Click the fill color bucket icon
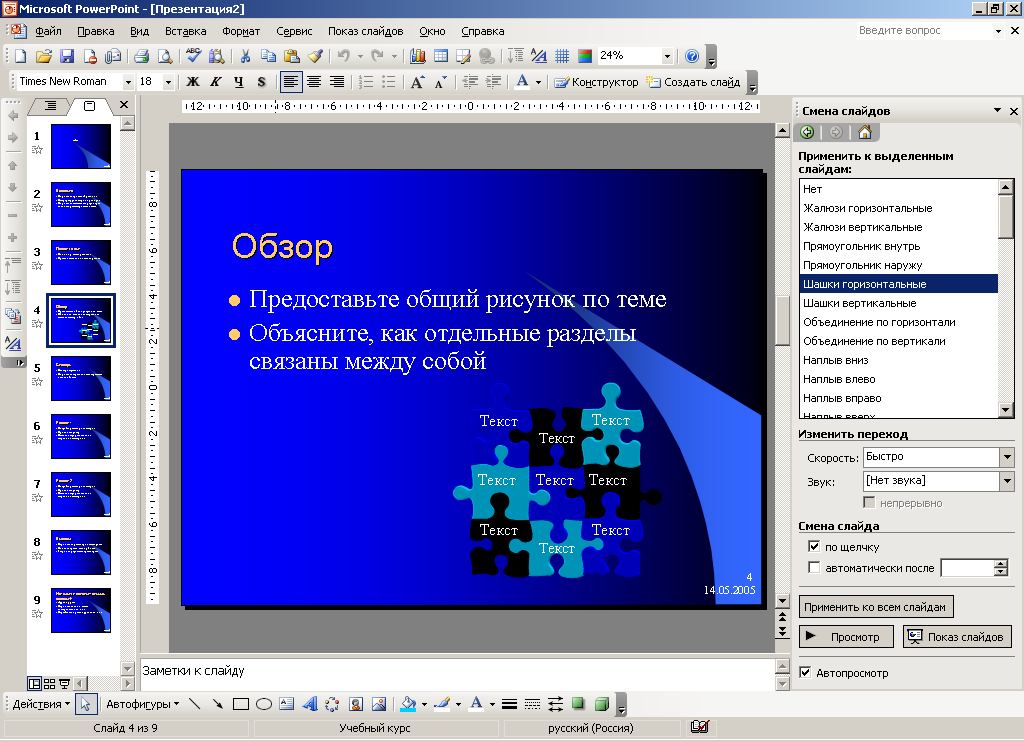 [408, 703]
